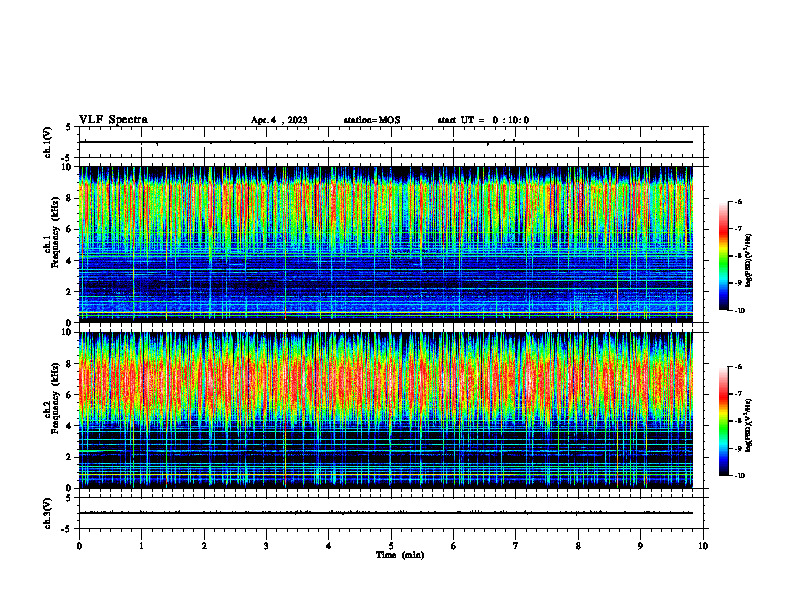
Task: Click the "ch.1(V)" waveform axis label
Action: tap(48, 142)
